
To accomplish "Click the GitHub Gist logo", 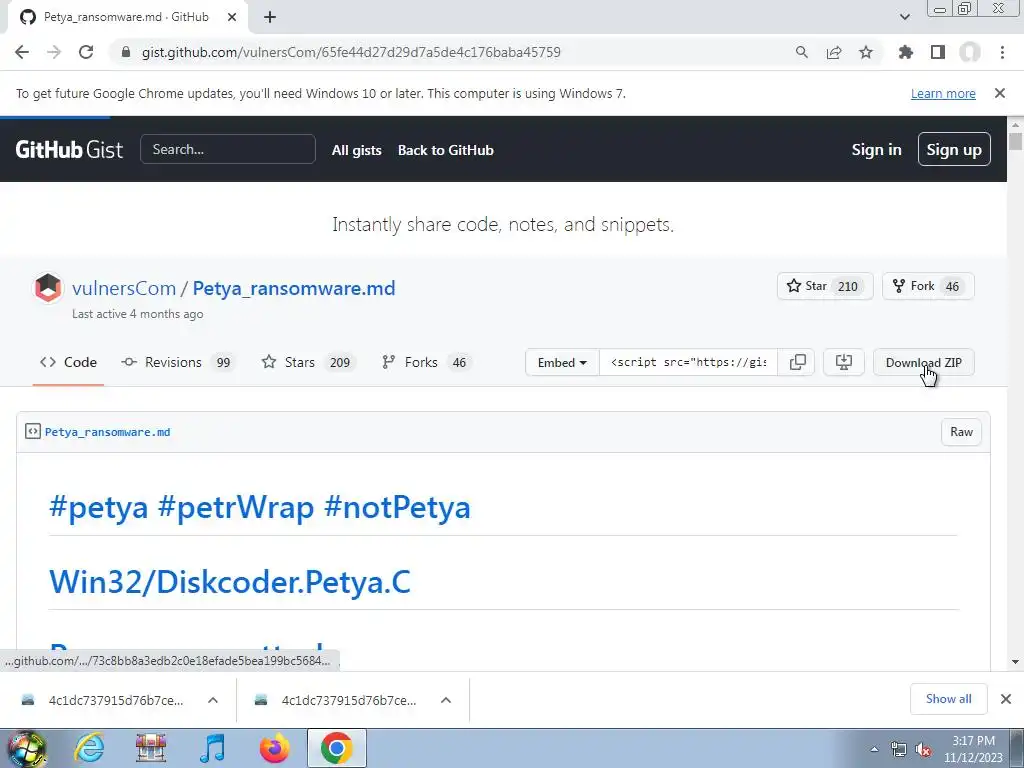I will coord(69,150).
